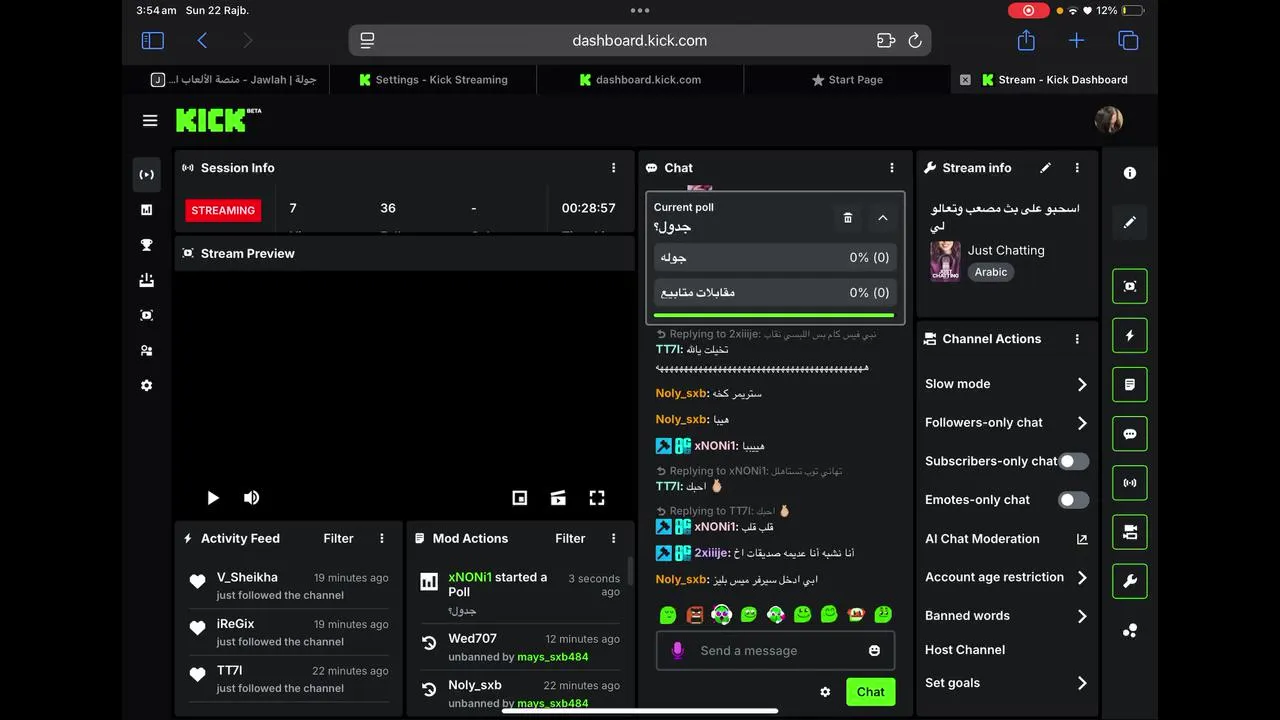Open Stream info three-dot menu
This screenshot has height=720, width=1280.
tap(1077, 168)
